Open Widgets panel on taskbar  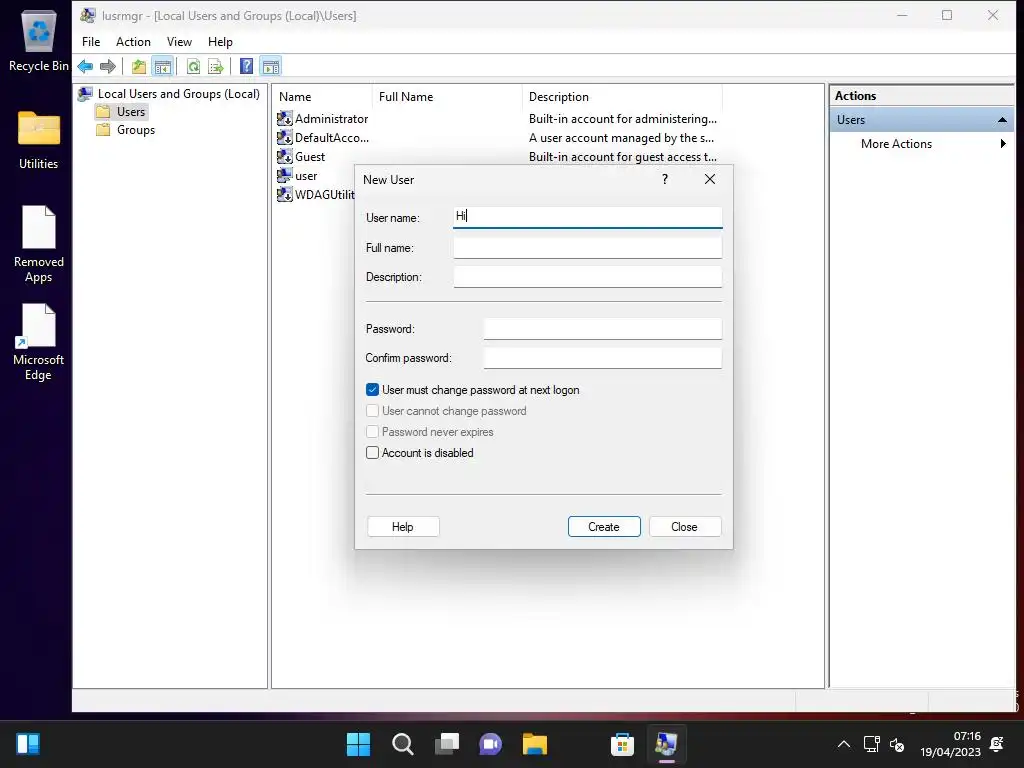28,744
